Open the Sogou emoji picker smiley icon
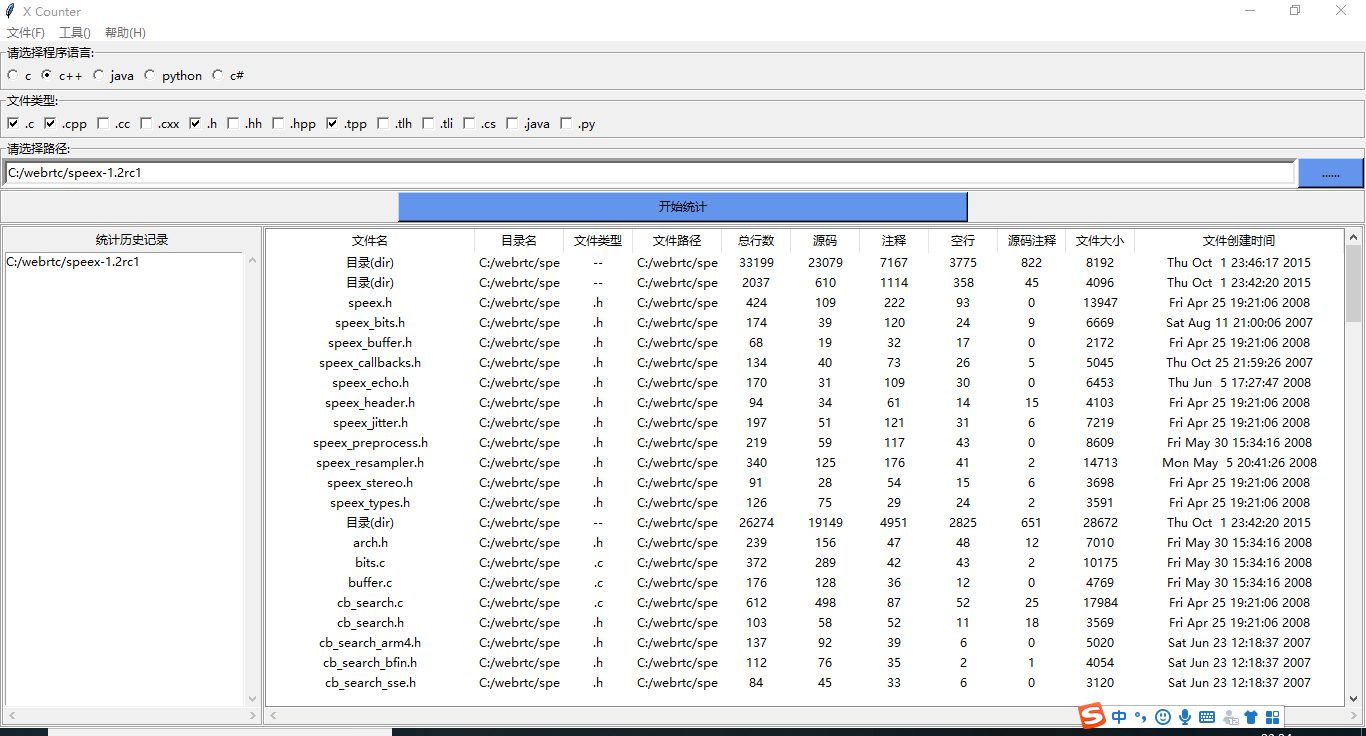1366x736 pixels. [1162, 717]
